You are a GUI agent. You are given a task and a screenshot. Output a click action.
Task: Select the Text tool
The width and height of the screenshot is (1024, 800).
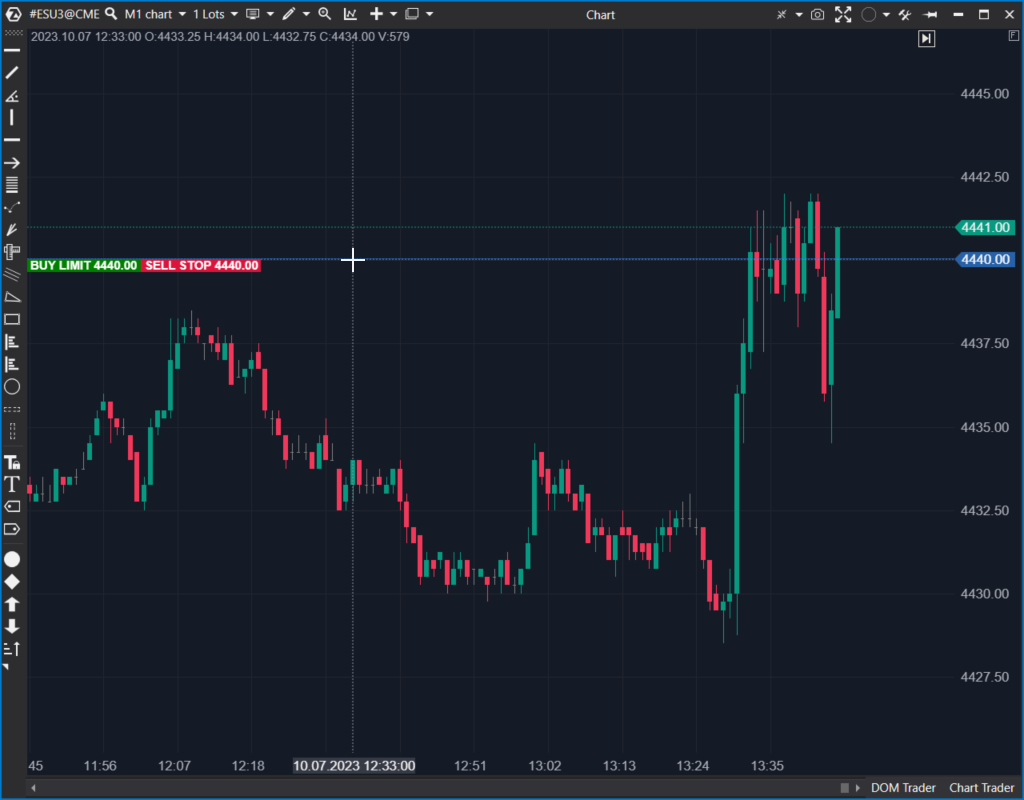coord(12,484)
